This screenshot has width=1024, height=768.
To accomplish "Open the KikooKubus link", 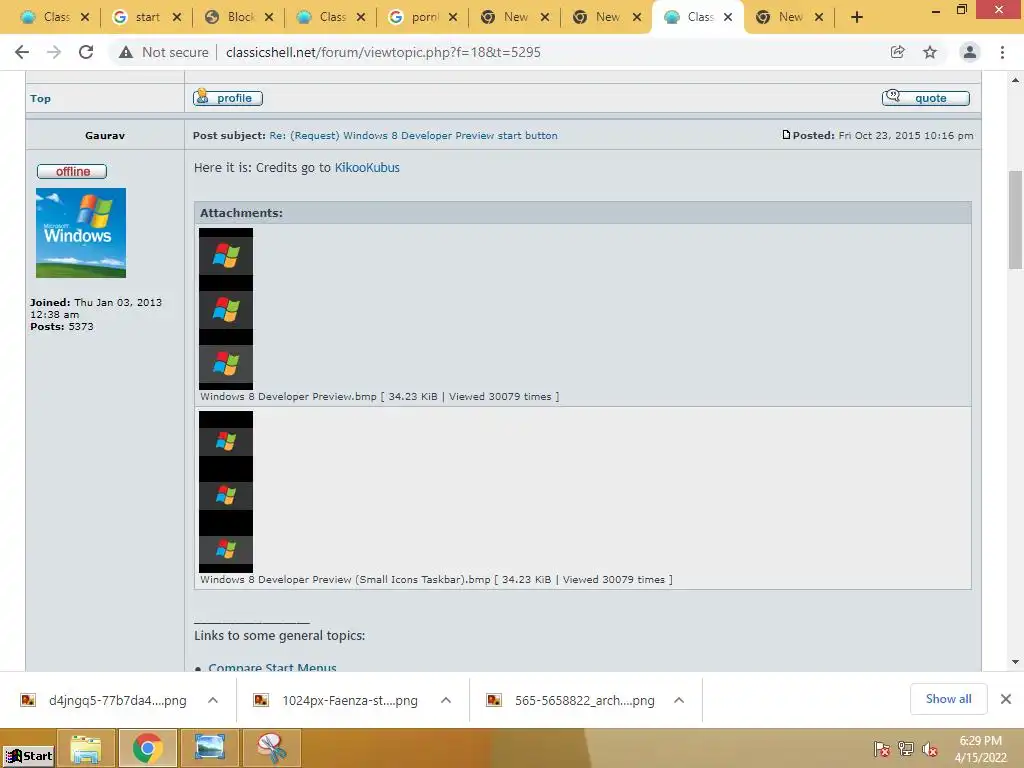I will (367, 168).
